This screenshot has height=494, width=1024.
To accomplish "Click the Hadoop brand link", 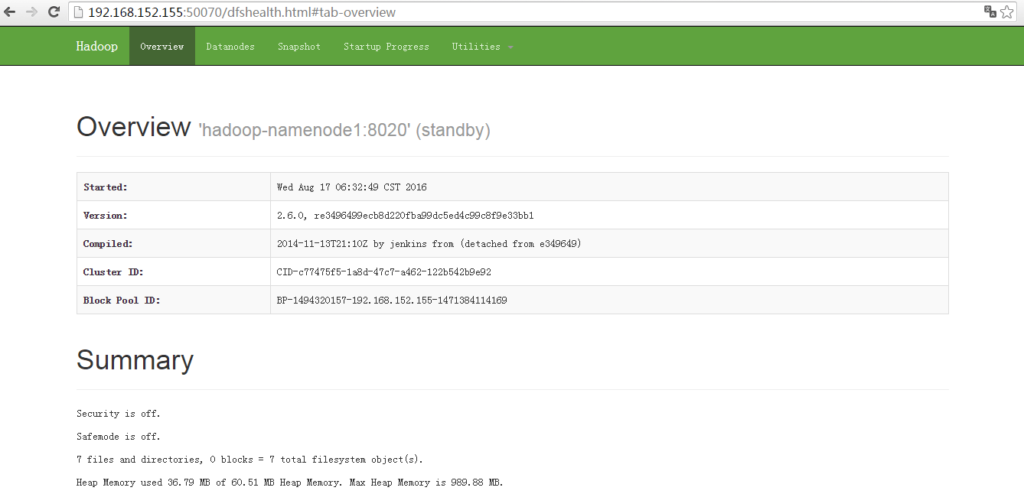I will click(96, 46).
